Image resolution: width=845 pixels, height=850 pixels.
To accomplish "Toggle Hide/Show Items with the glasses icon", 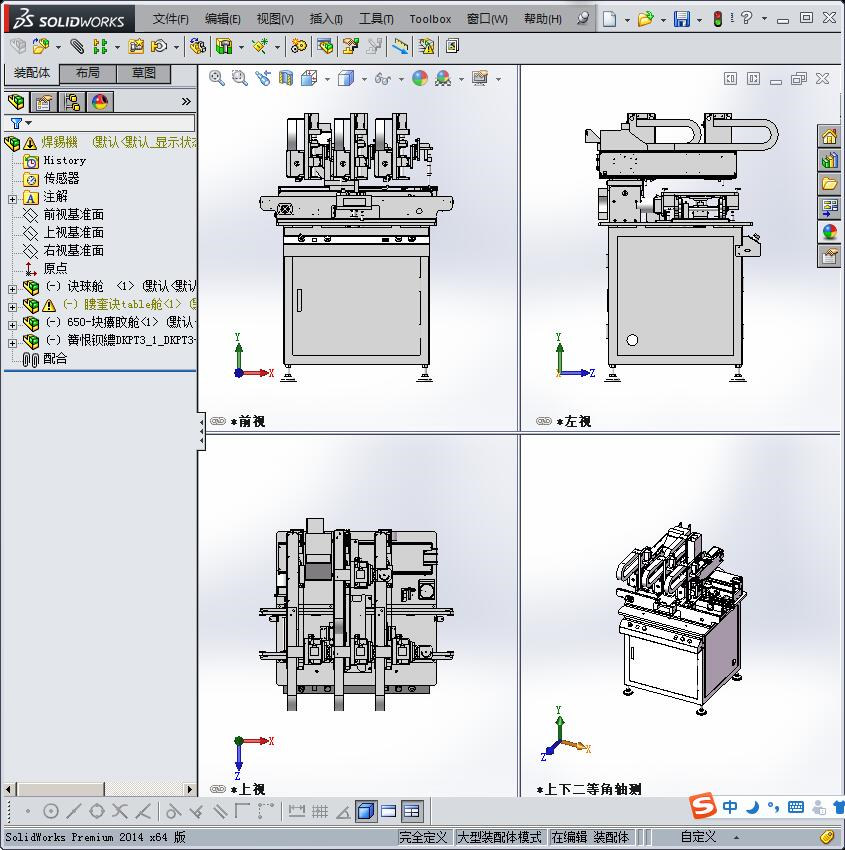I will (382, 78).
